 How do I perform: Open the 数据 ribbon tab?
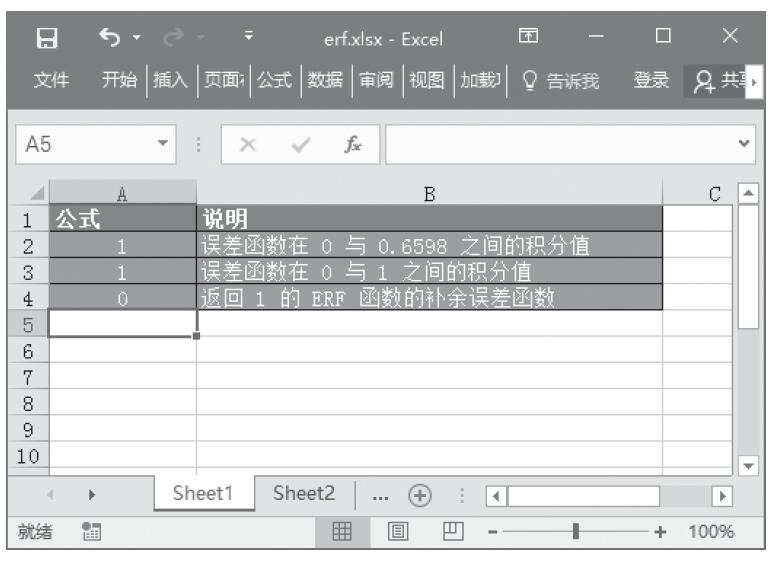click(326, 81)
